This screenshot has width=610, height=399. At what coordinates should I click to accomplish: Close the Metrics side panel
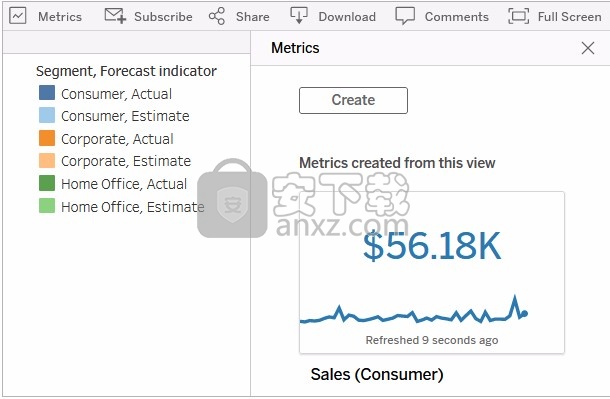[587, 48]
